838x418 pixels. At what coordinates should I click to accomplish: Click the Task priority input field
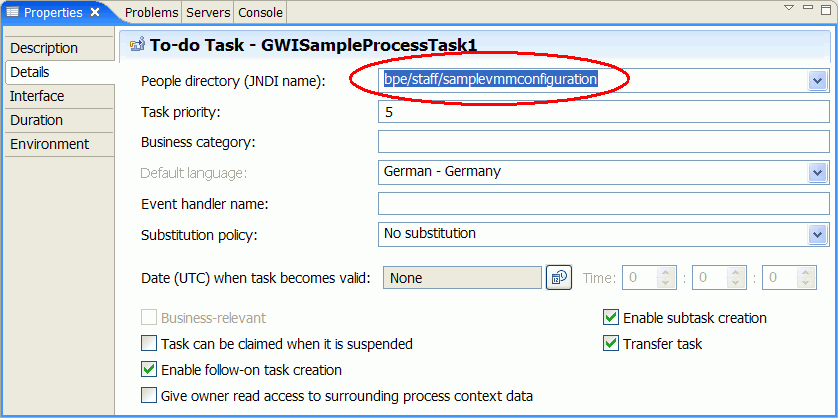(603, 112)
